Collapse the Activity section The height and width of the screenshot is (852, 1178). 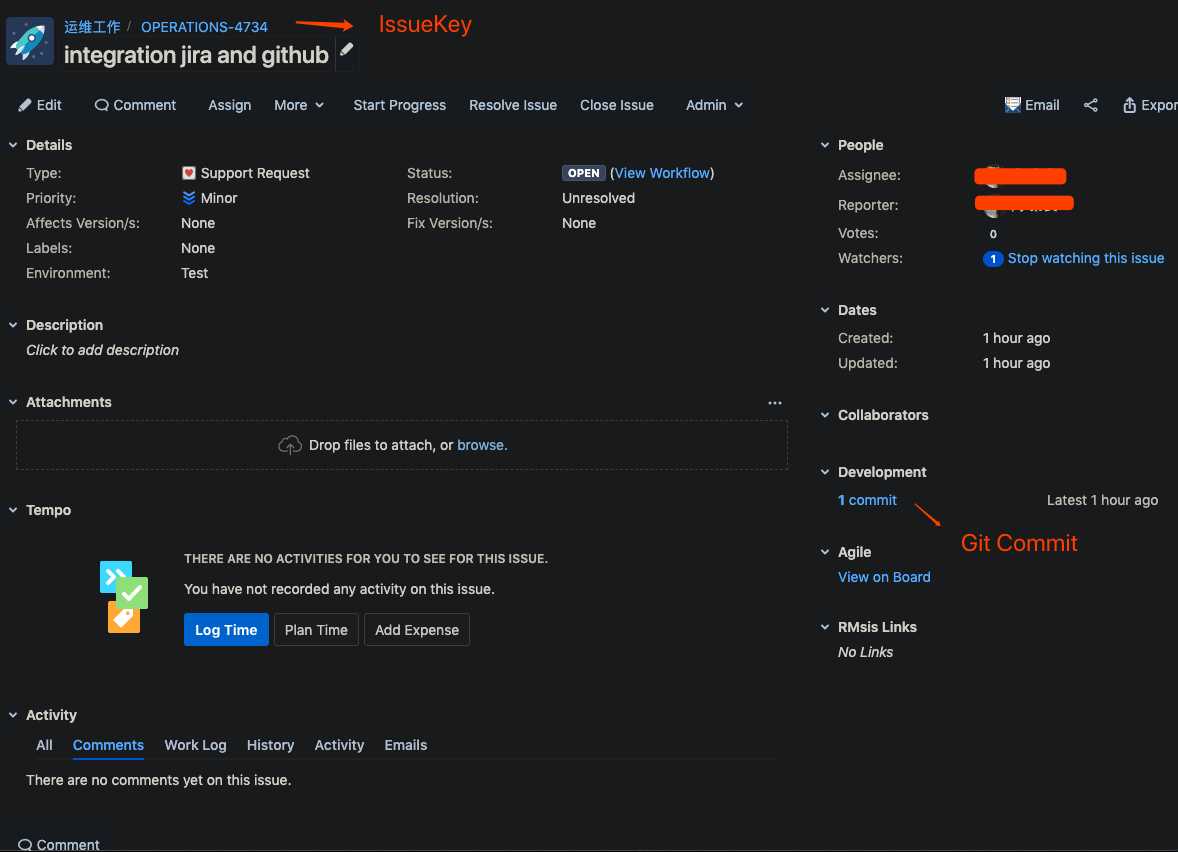13,715
